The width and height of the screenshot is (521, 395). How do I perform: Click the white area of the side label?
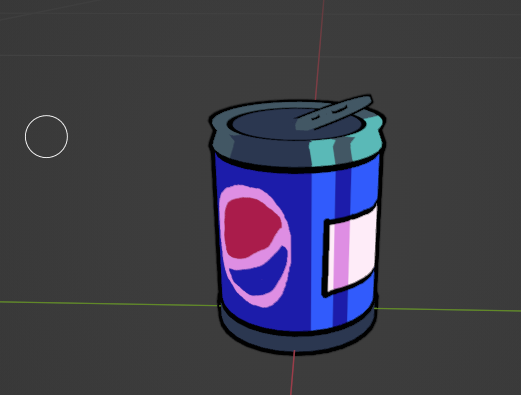coord(363,247)
